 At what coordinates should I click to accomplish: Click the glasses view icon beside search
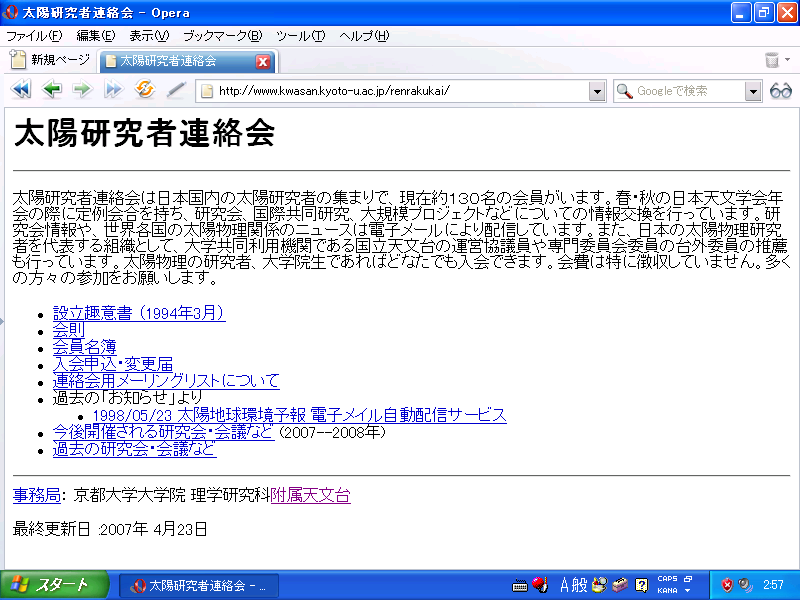pos(781,91)
